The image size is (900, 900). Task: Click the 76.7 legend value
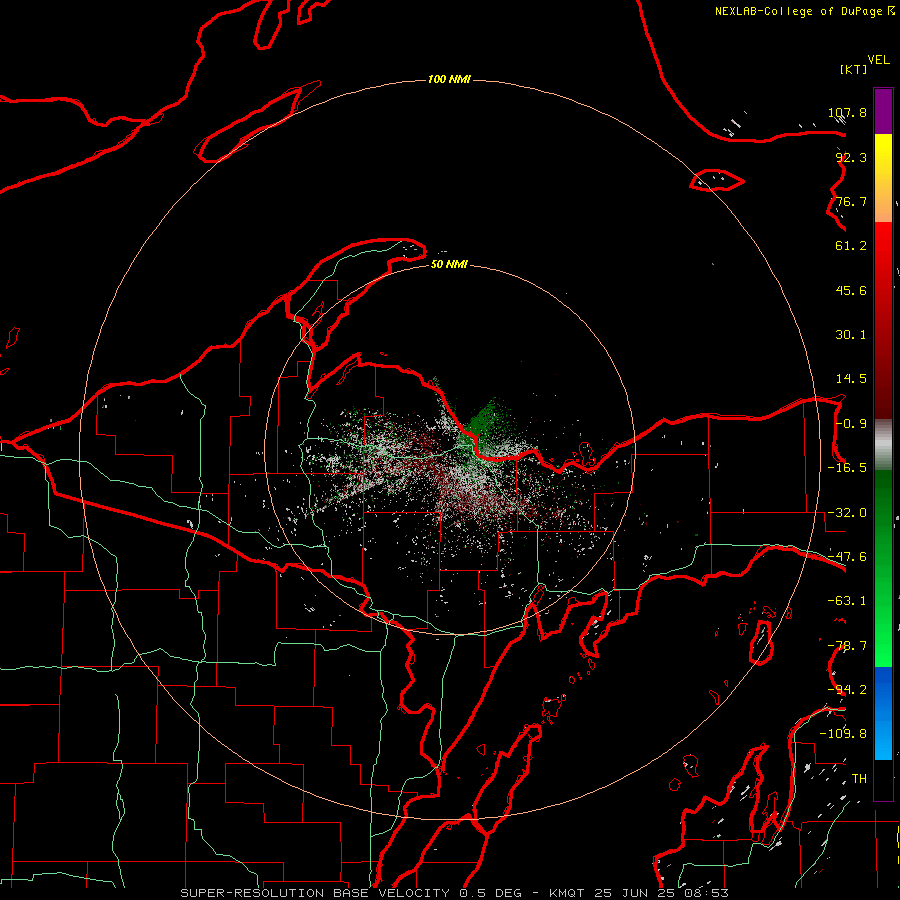coord(851,201)
